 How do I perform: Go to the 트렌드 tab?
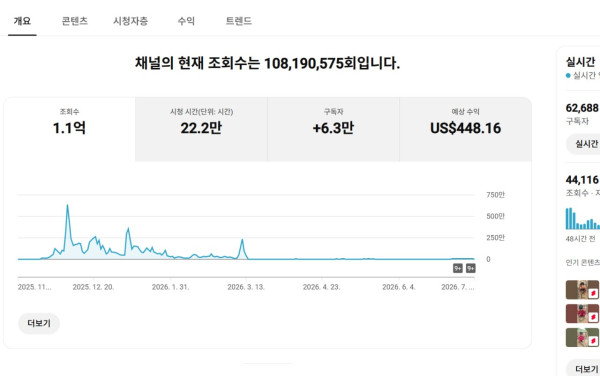coord(239,21)
